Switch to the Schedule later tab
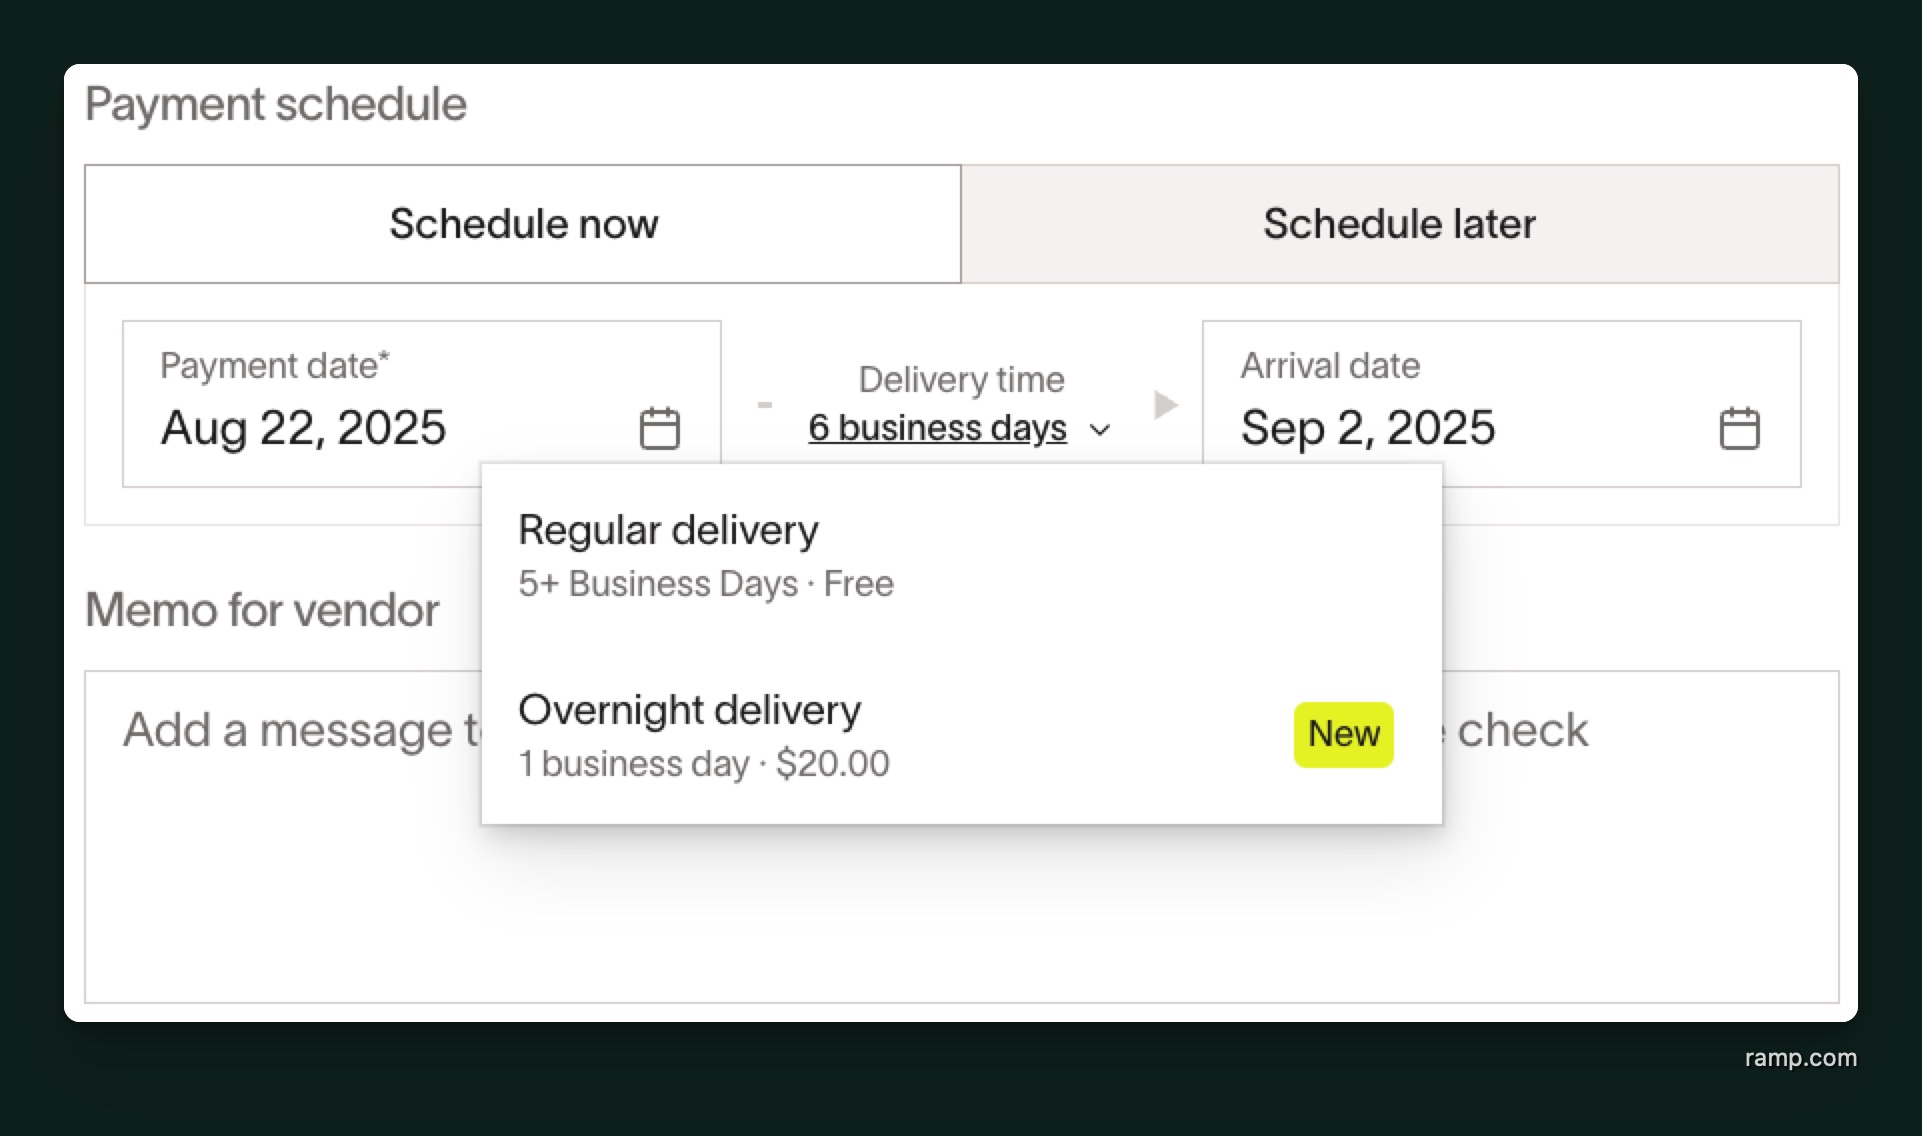 1399,224
